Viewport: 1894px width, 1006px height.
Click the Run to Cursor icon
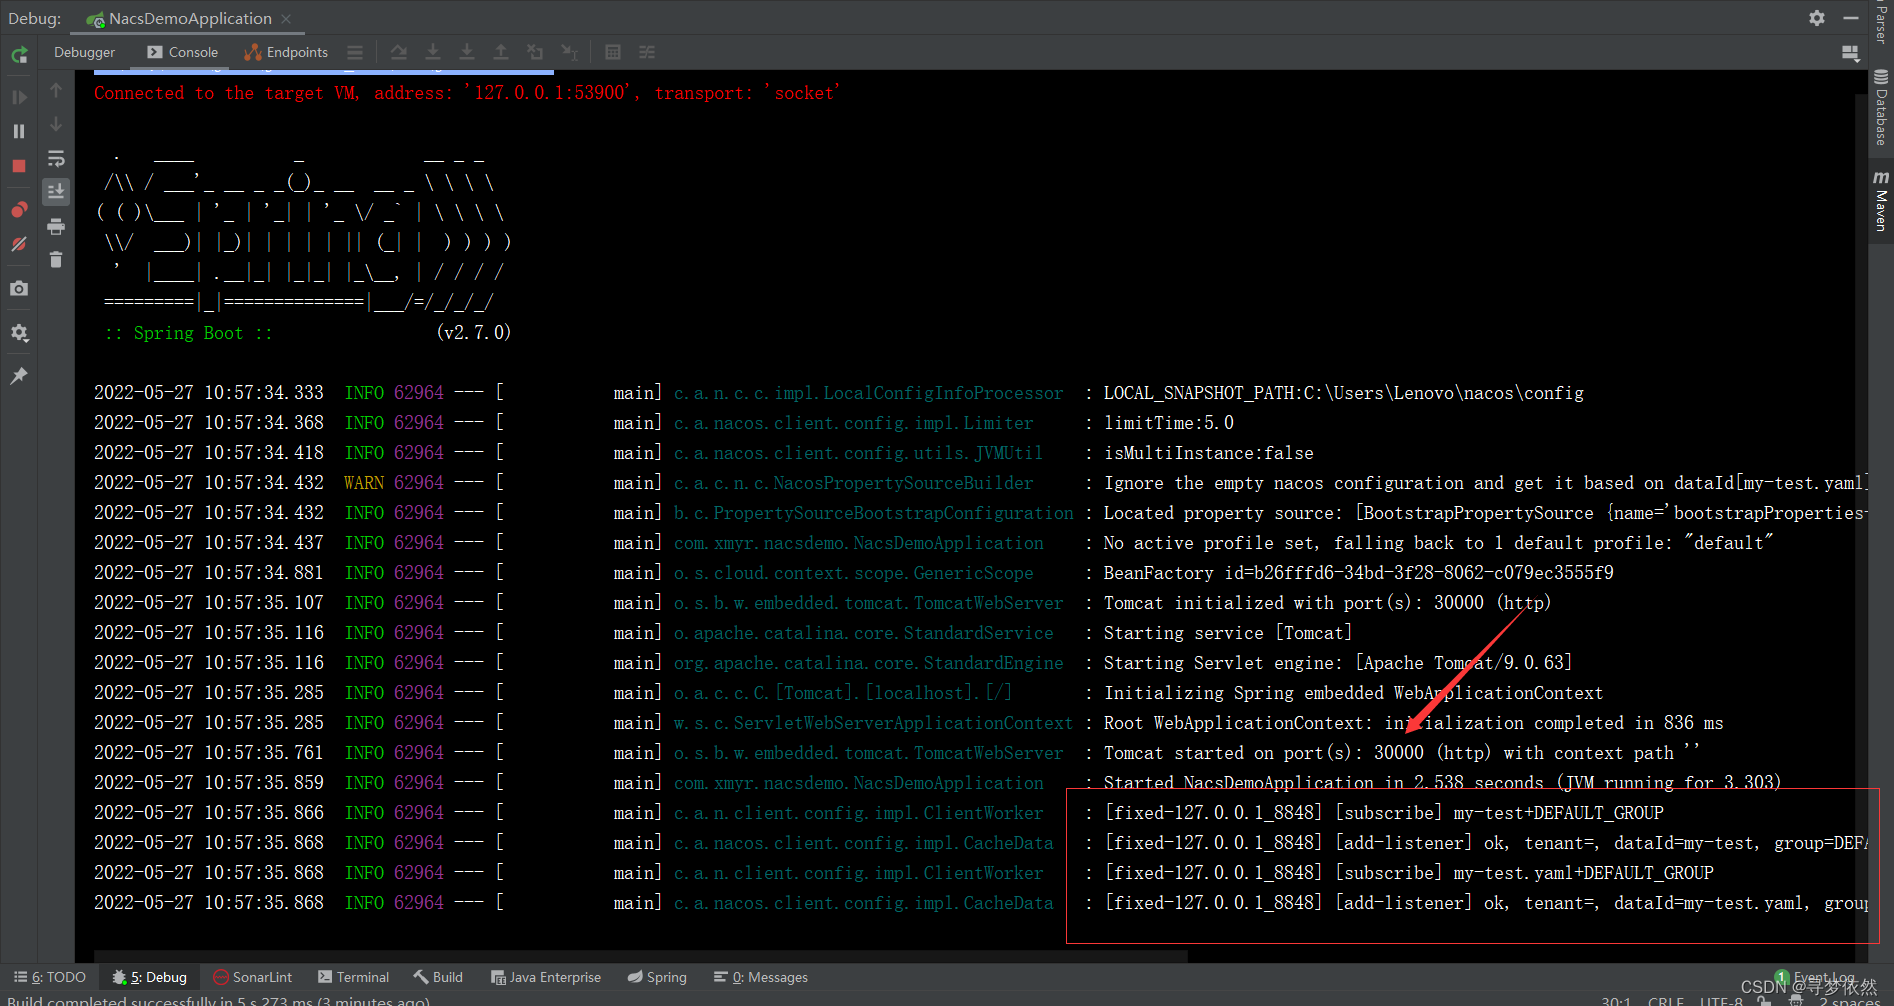coord(569,52)
